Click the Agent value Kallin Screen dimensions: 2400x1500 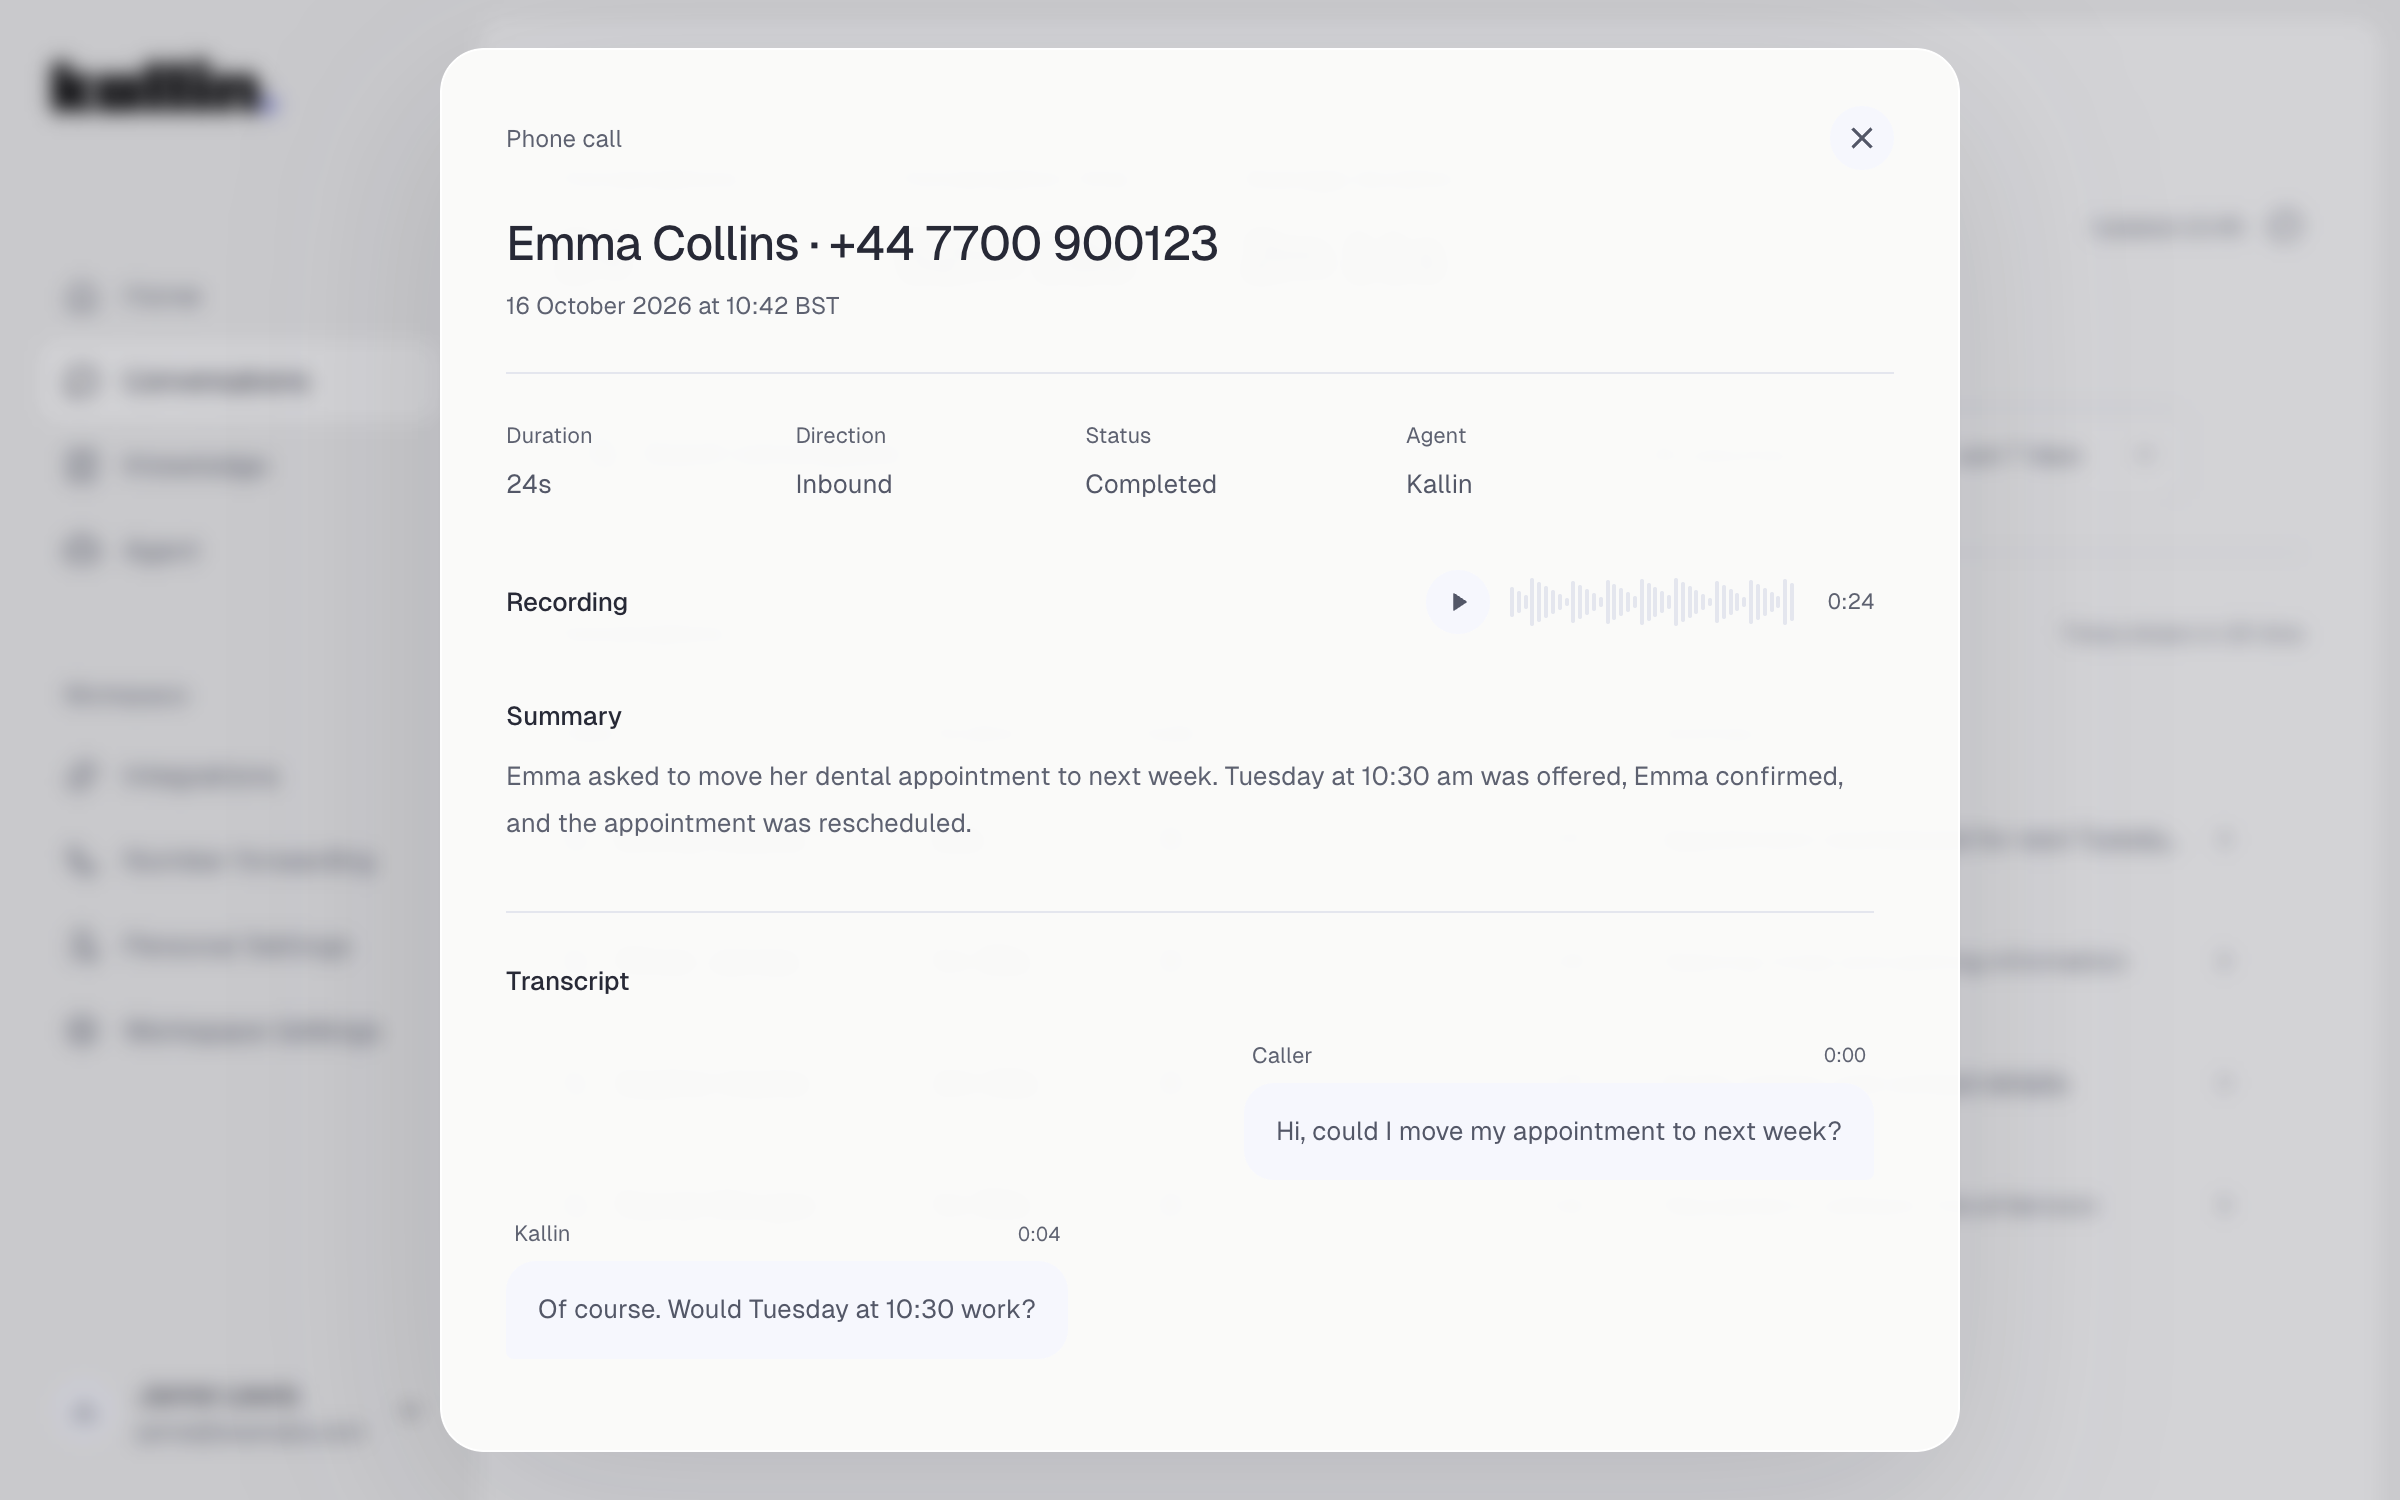point(1438,484)
